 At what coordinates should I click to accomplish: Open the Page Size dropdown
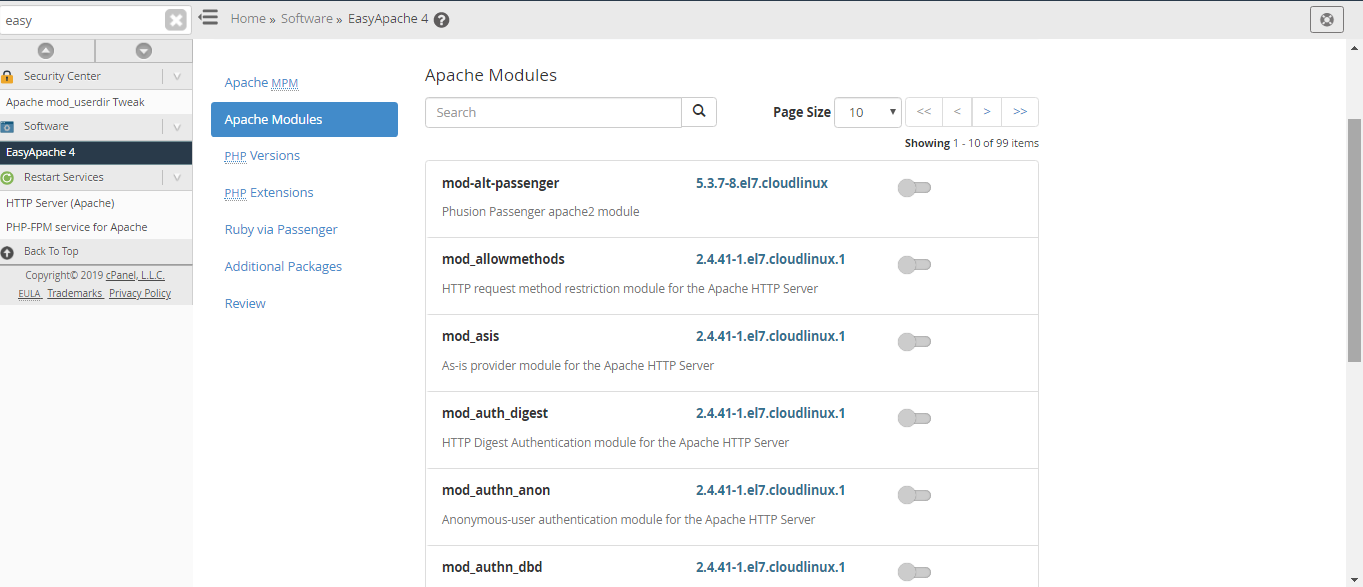point(868,112)
